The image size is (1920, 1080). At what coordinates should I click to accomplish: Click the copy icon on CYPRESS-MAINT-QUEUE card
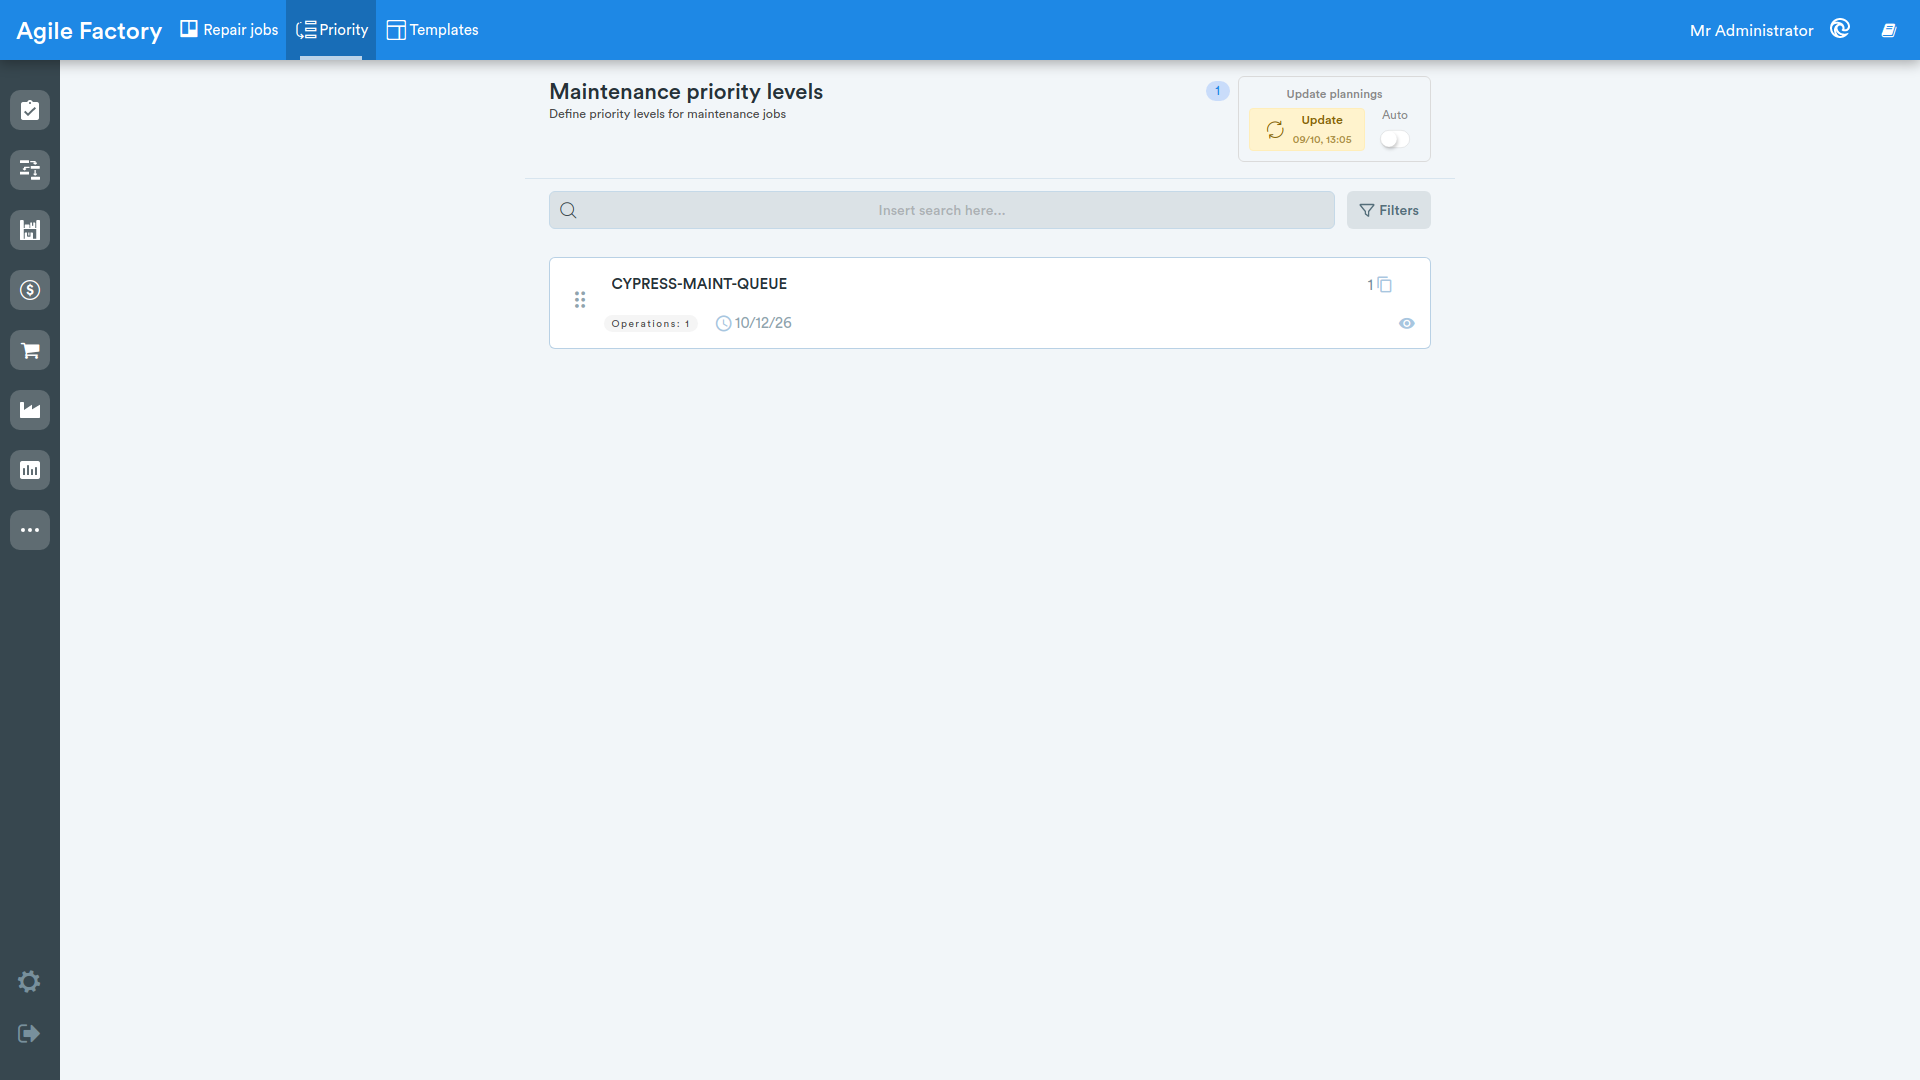click(x=1385, y=285)
